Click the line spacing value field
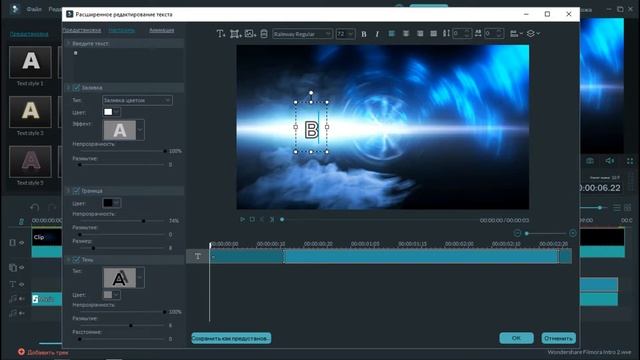Screen dimensions: 640x360 462,33
